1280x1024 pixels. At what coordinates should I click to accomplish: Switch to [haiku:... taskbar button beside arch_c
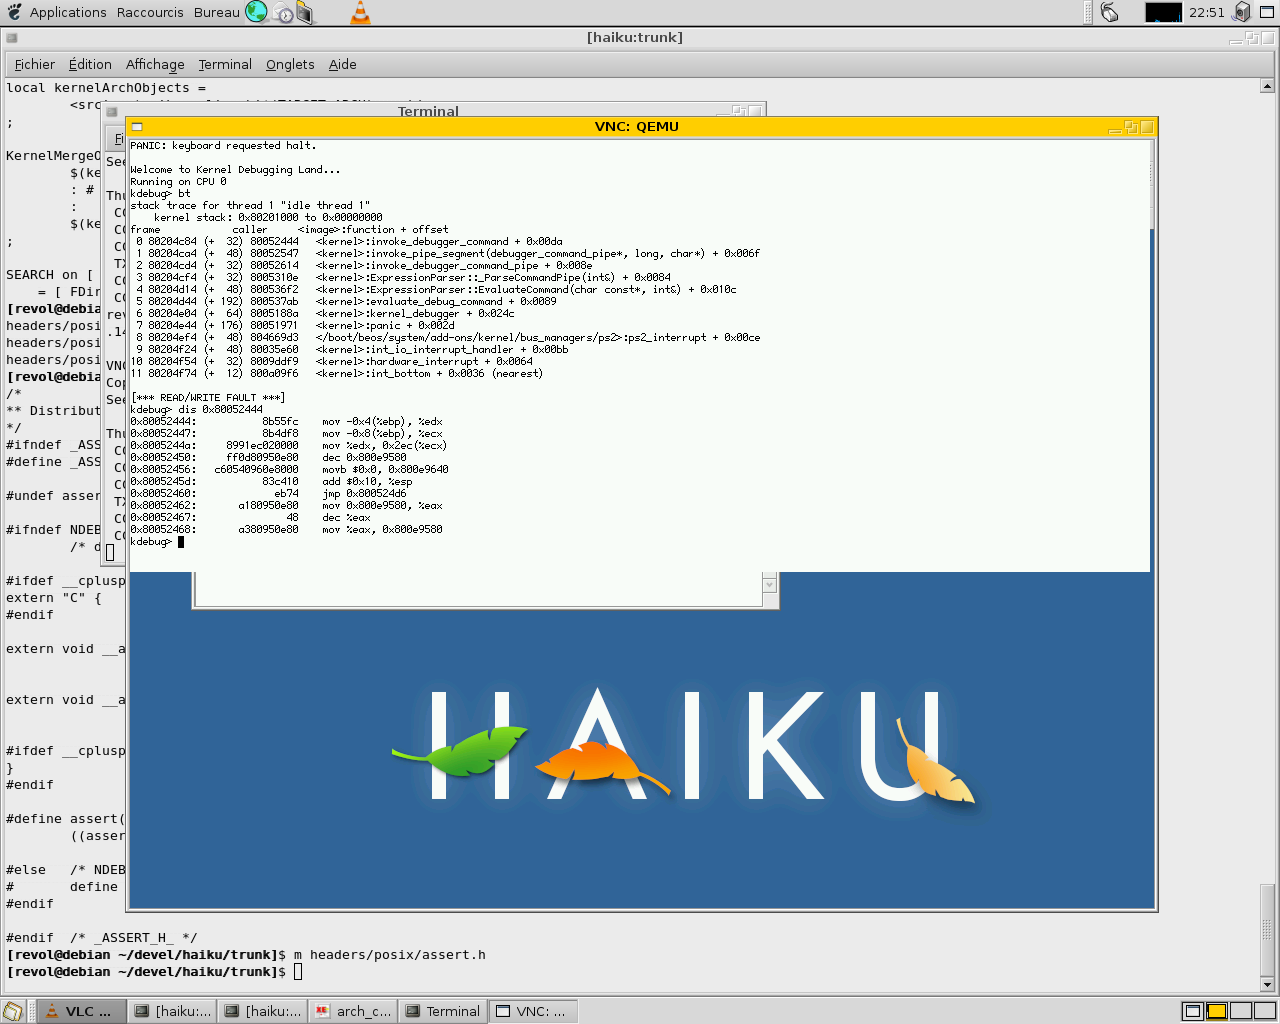pyautogui.click(x=263, y=1011)
